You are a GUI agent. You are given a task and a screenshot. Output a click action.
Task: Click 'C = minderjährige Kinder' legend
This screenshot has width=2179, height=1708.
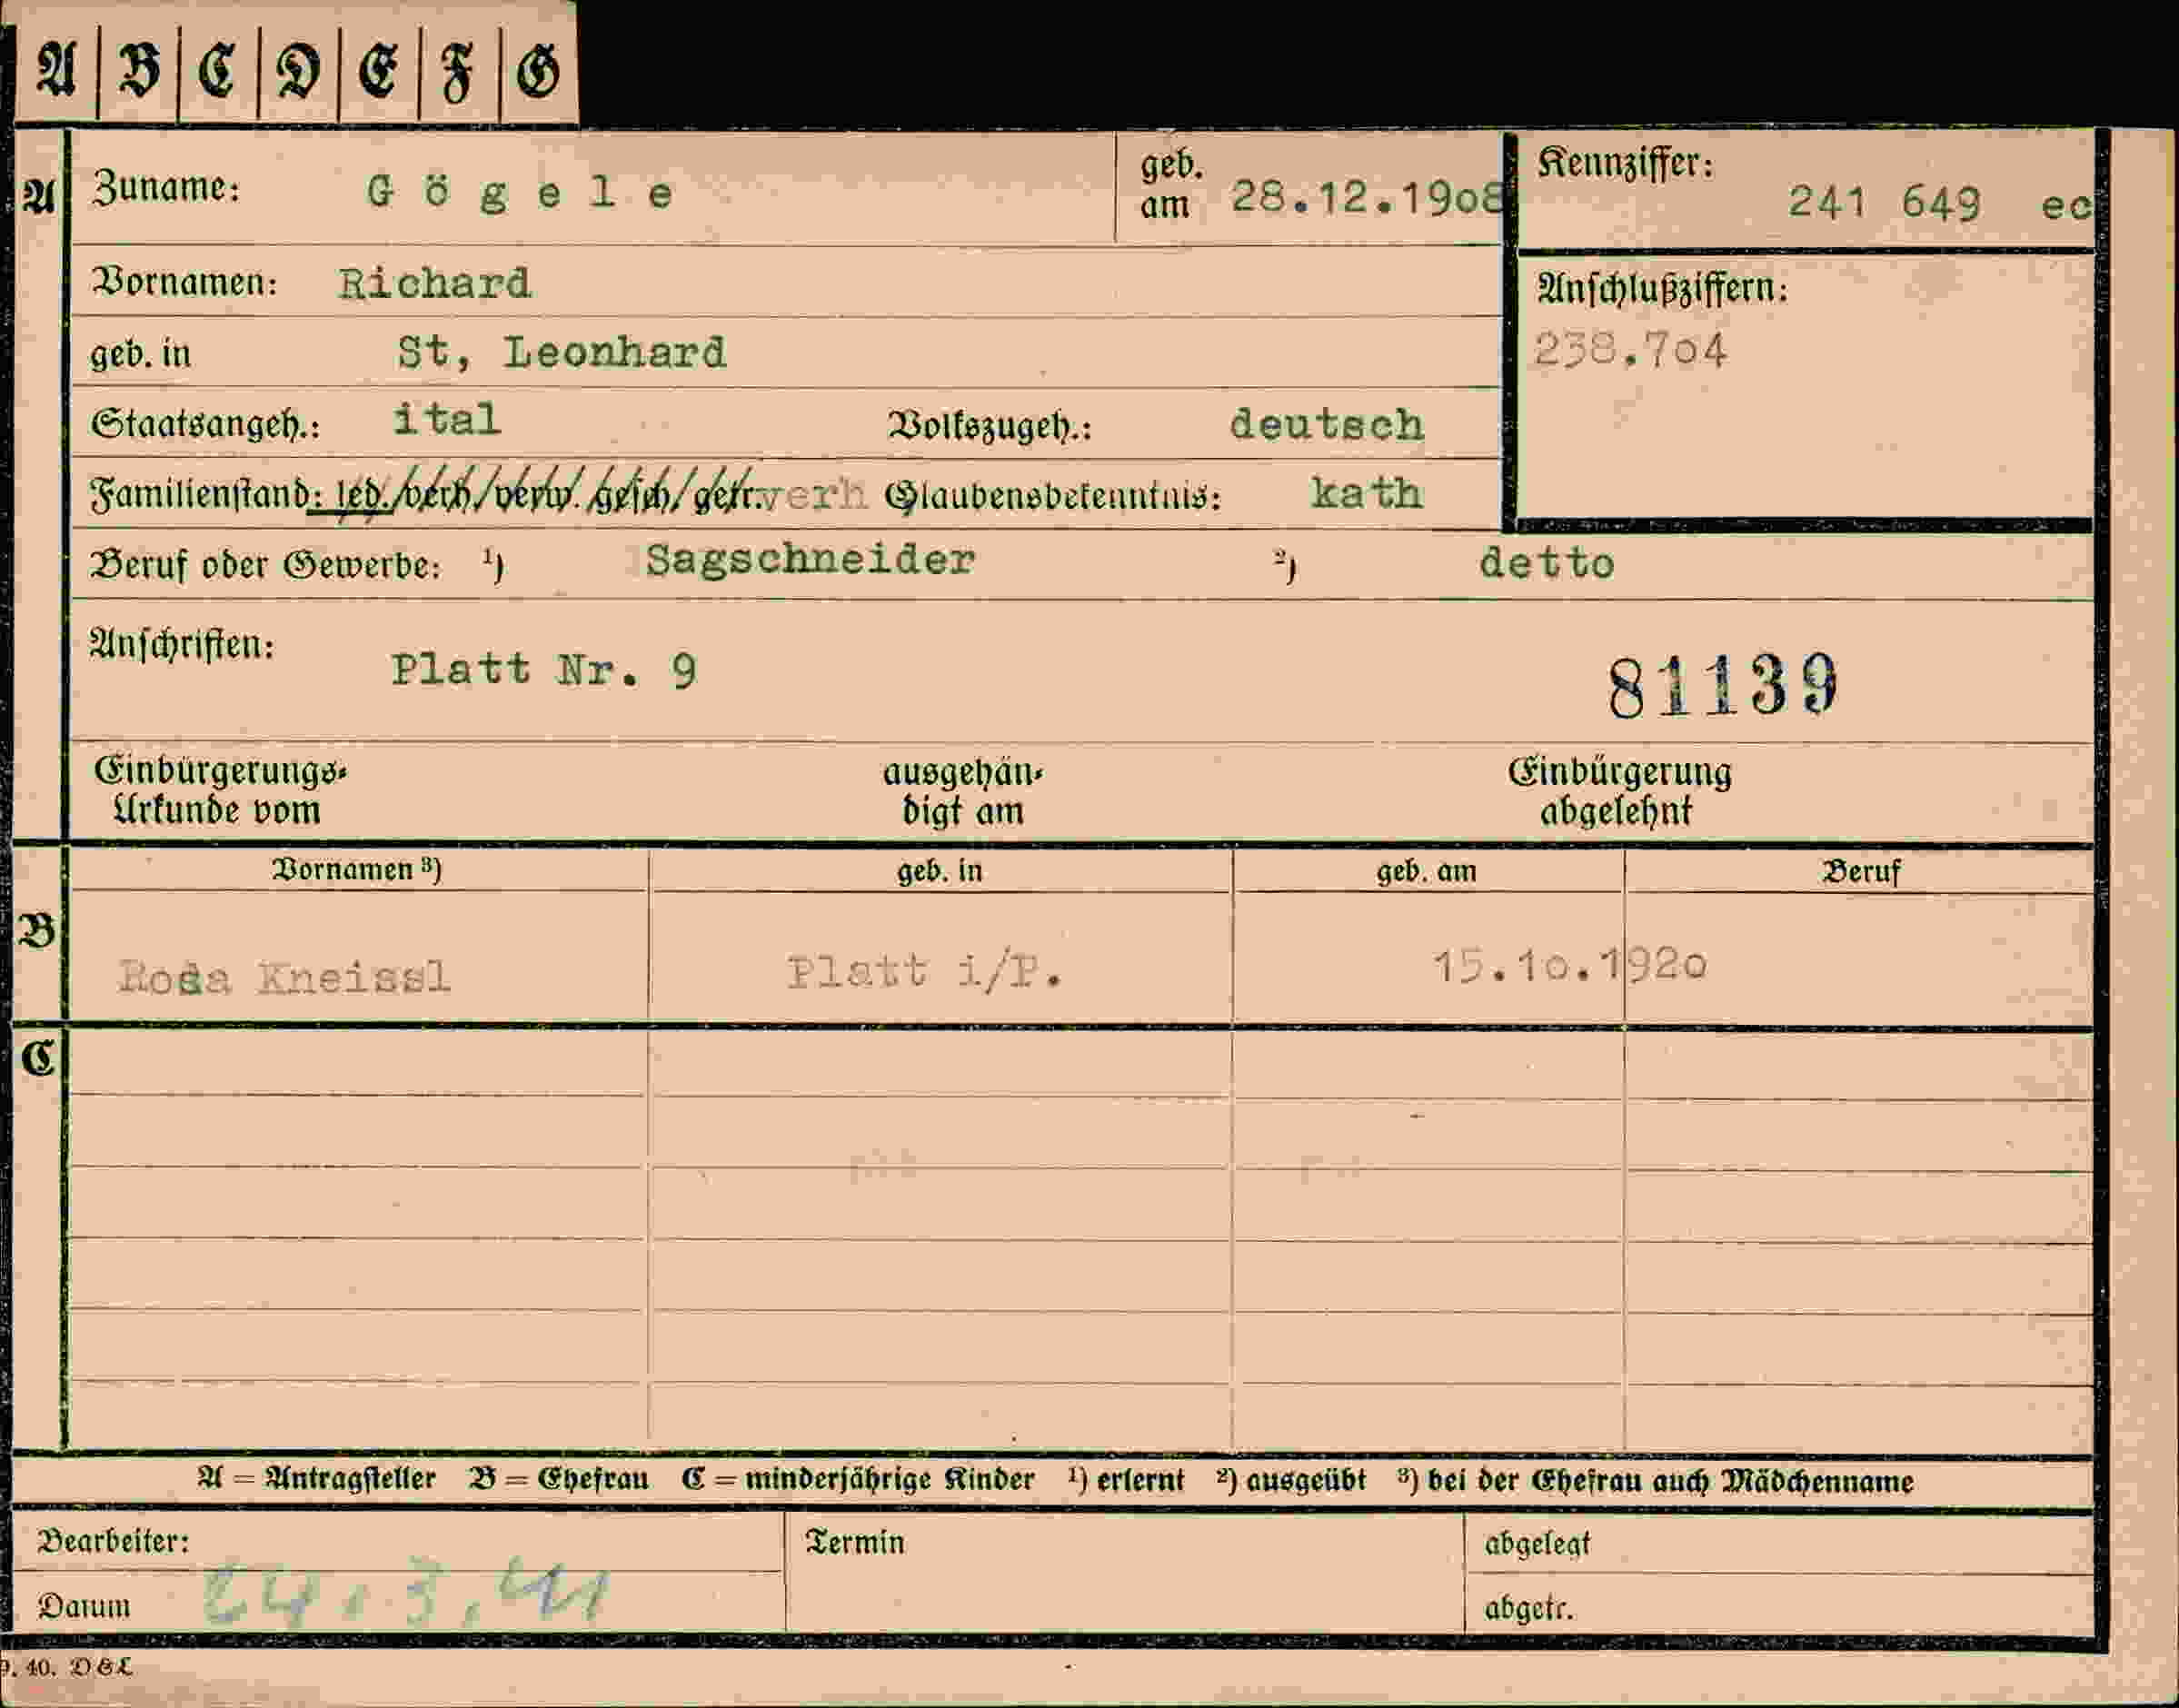coord(858,1479)
